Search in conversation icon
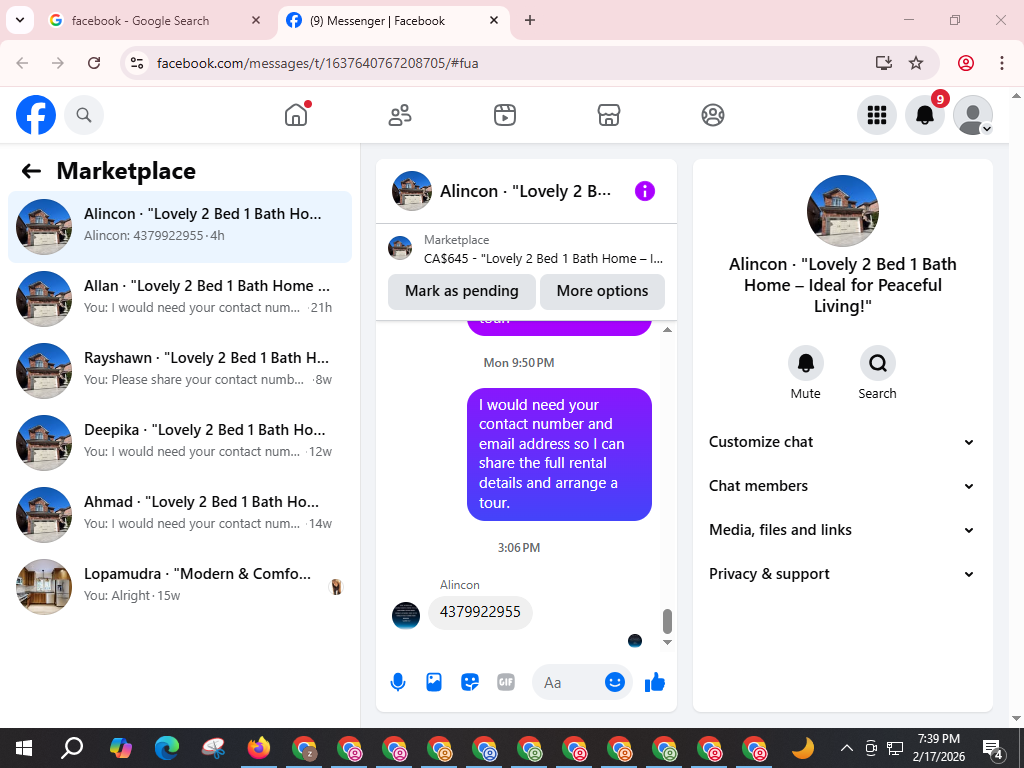The width and height of the screenshot is (1024, 768). [x=877, y=363]
